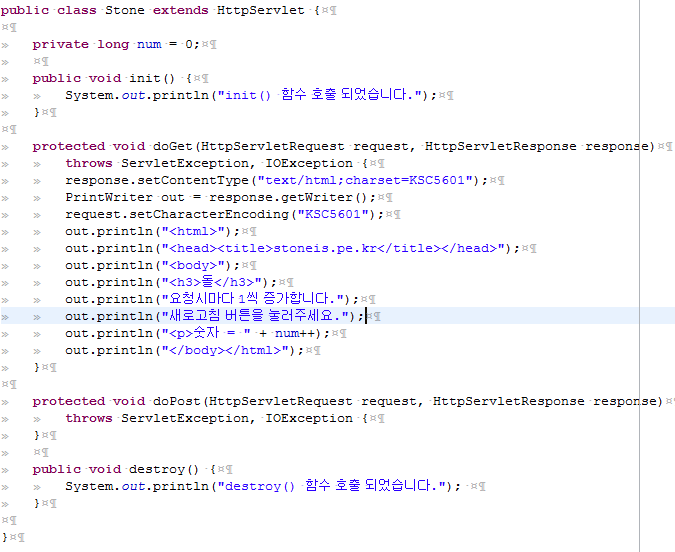Click the string "text/html;charset=KSC5601"

point(365,180)
